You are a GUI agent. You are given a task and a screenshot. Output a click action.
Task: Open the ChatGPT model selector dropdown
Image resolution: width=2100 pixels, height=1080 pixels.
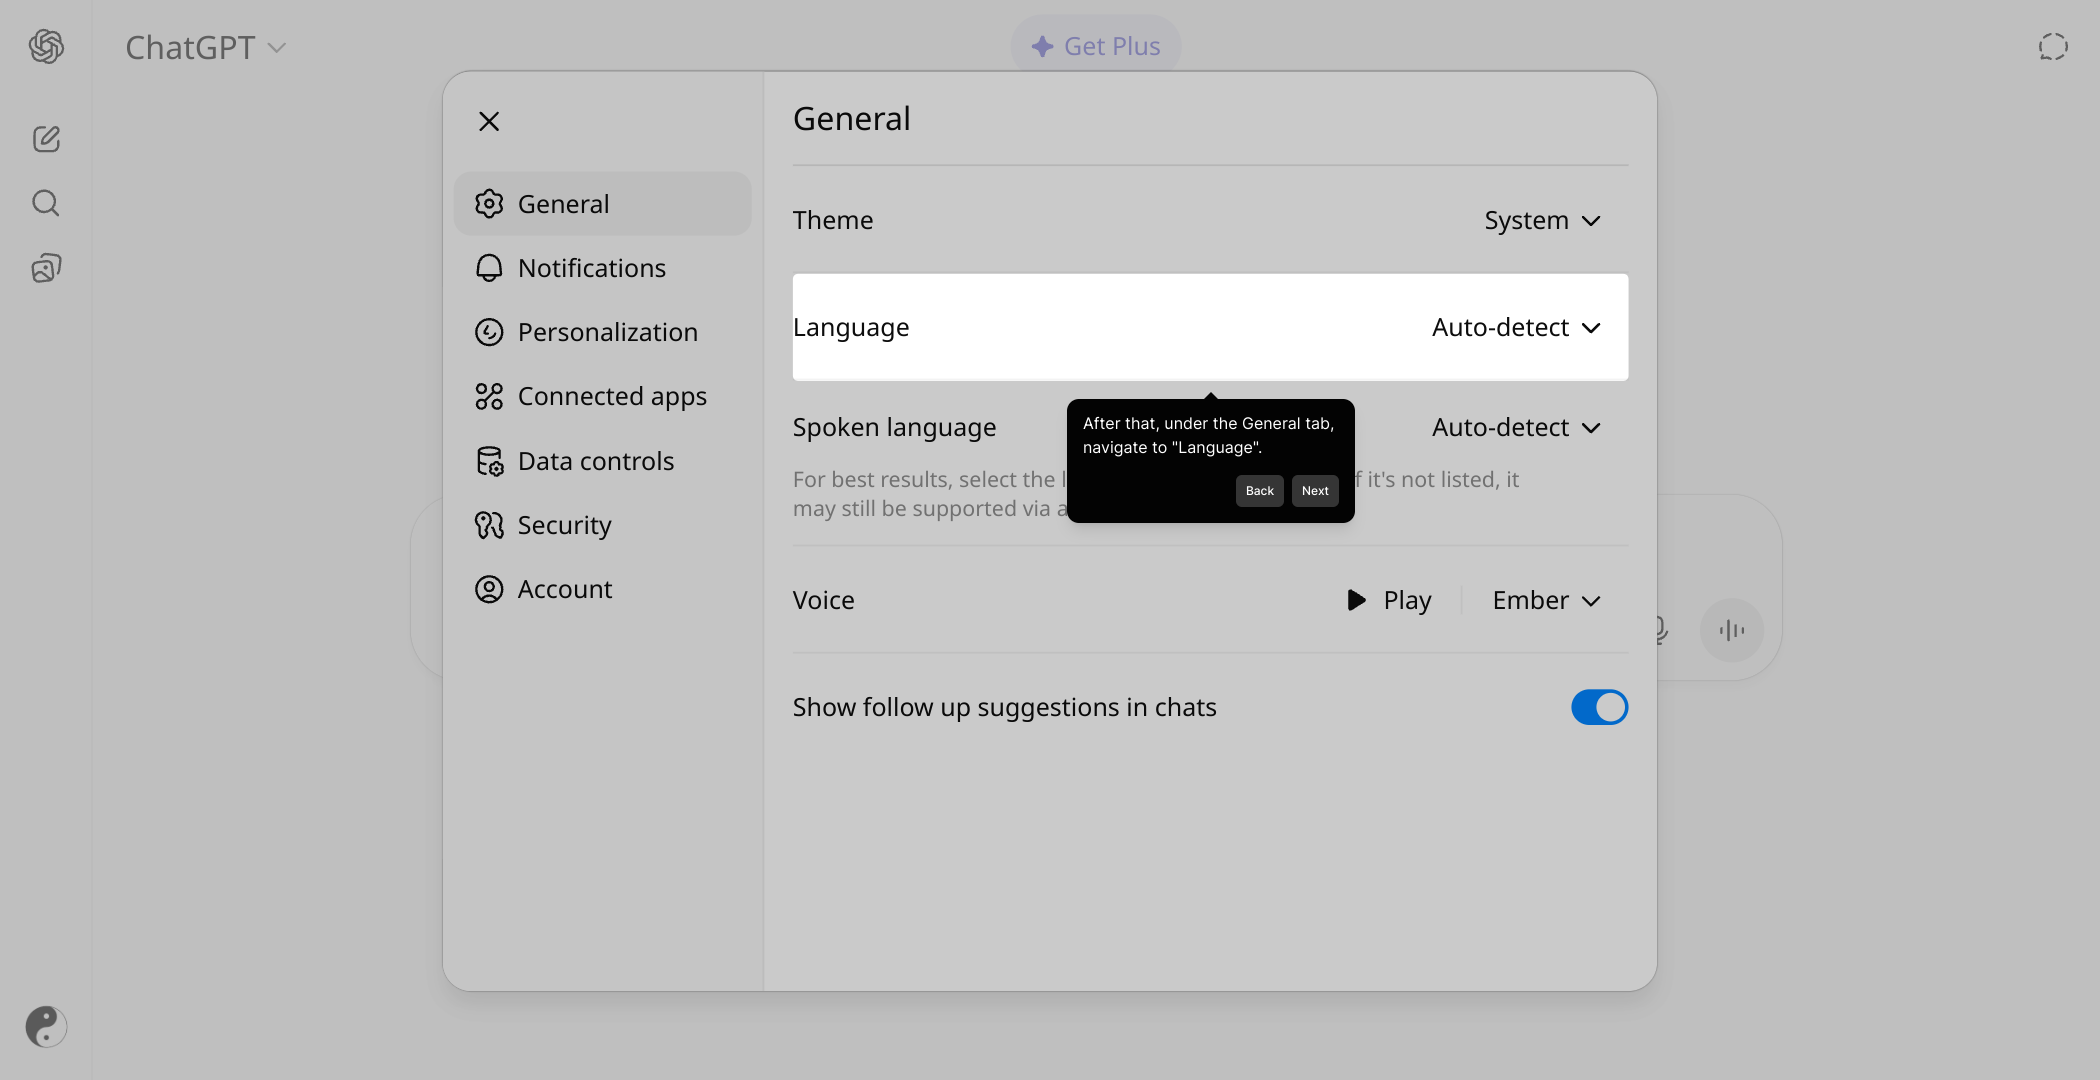tap(206, 47)
